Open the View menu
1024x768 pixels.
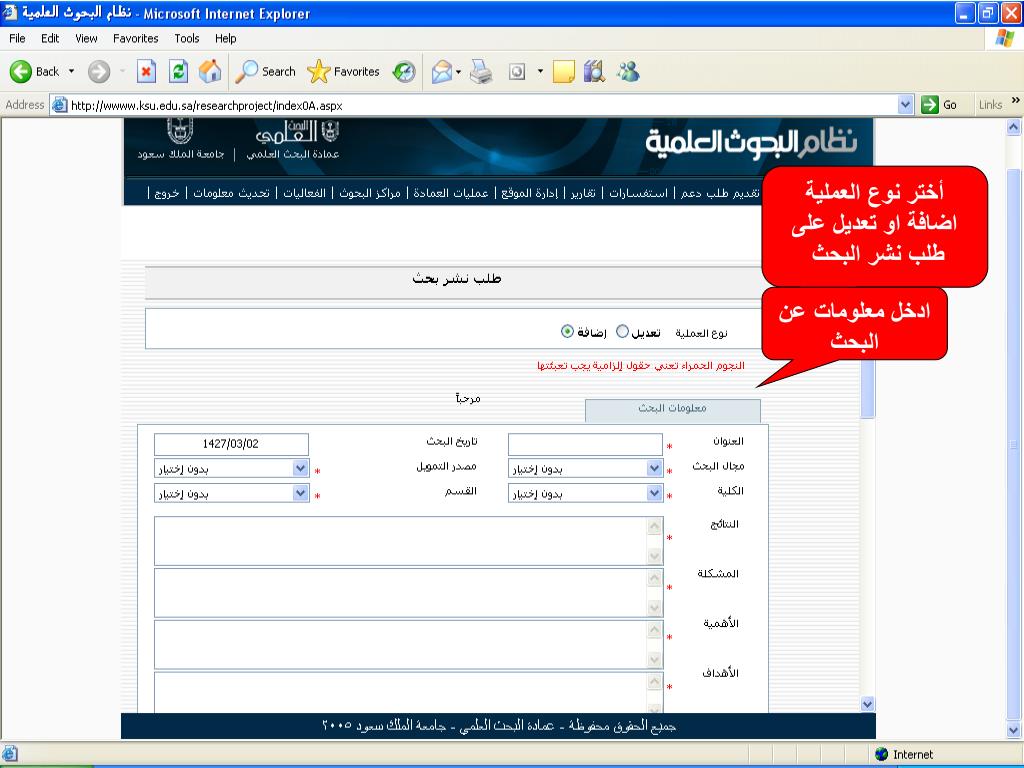tap(86, 39)
